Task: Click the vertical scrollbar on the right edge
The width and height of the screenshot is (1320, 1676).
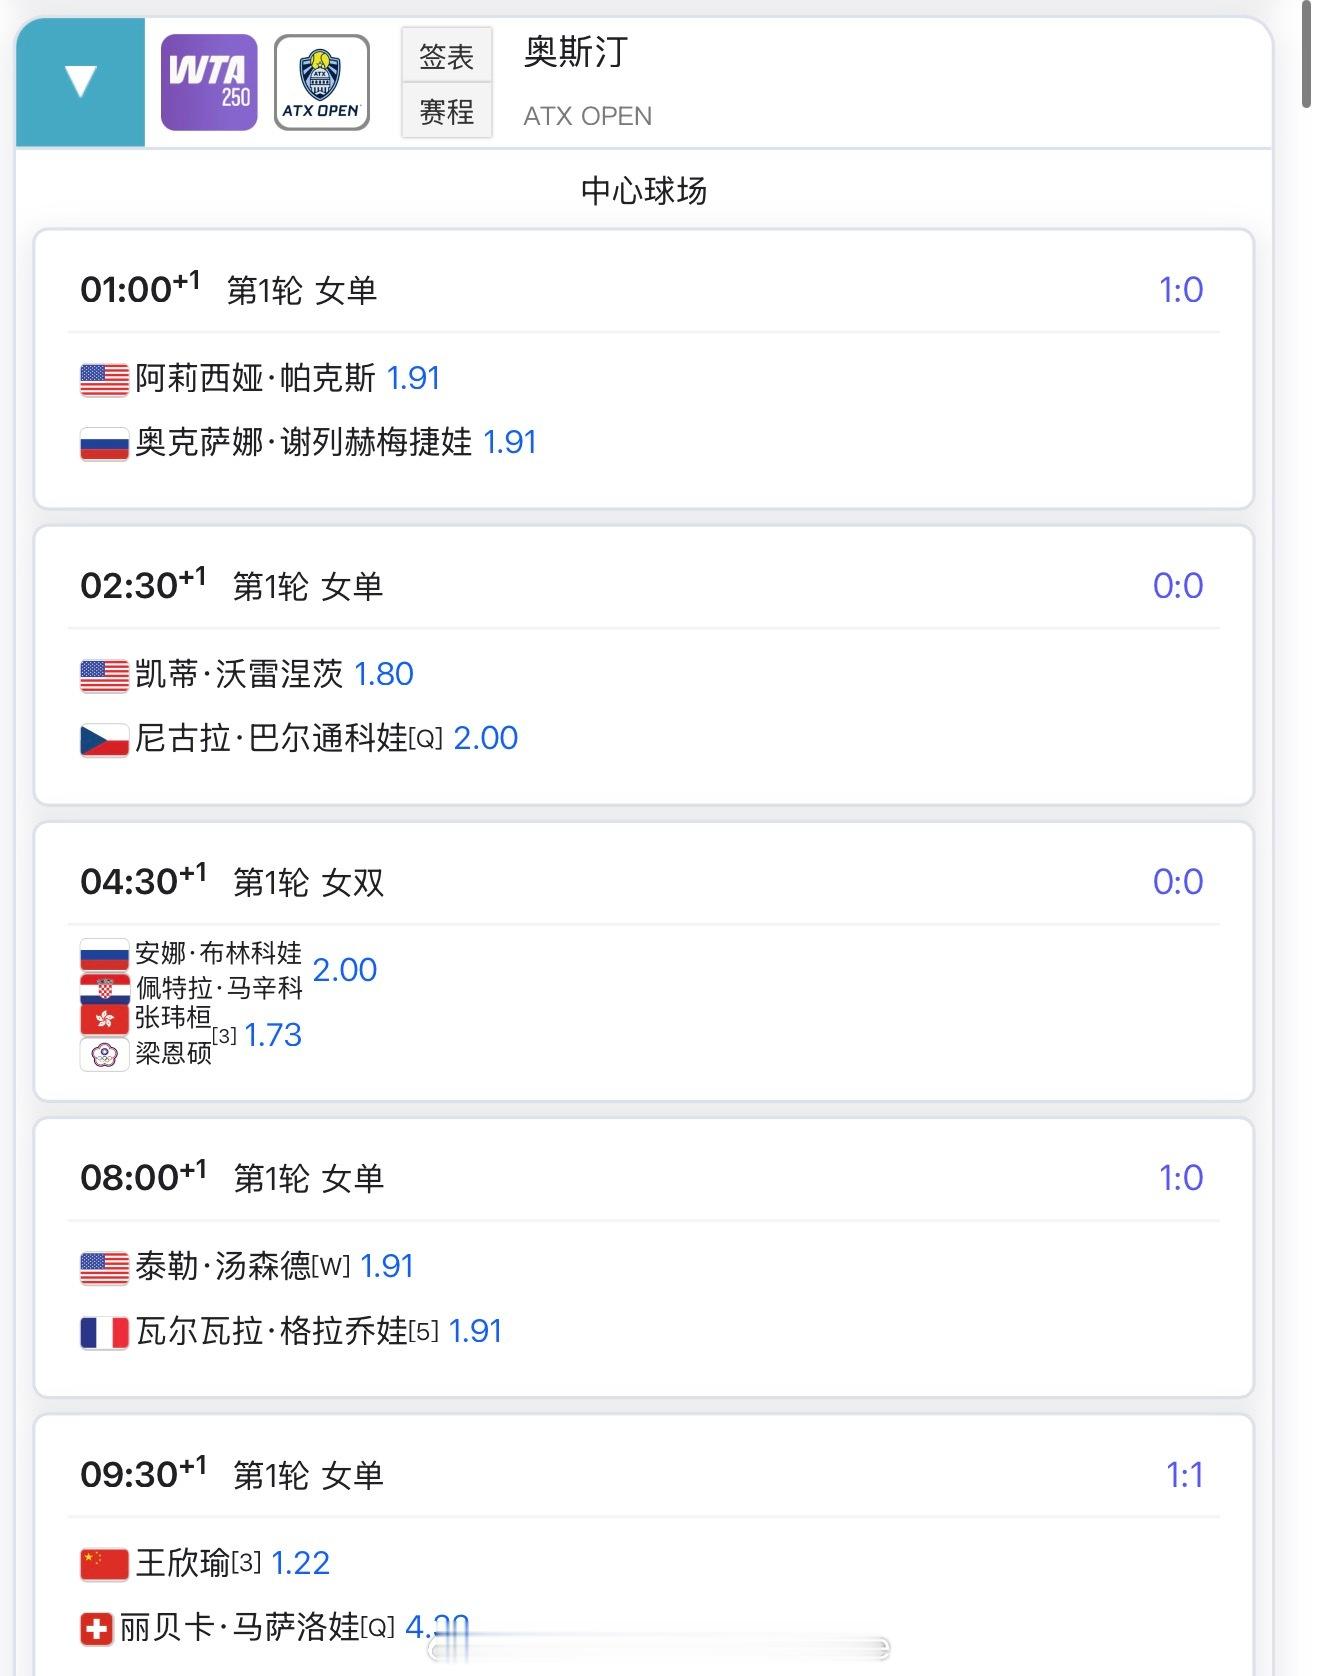Action: pos(1306,55)
